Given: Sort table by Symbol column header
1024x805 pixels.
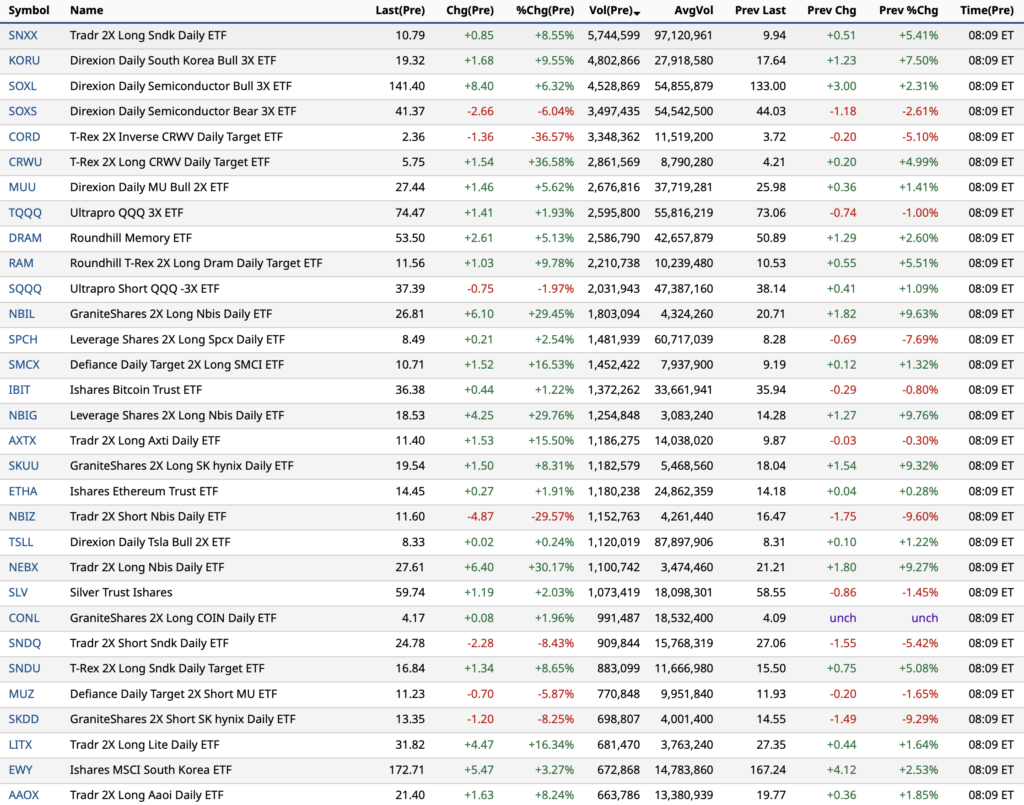Looking at the screenshot, I should coord(29,10).
